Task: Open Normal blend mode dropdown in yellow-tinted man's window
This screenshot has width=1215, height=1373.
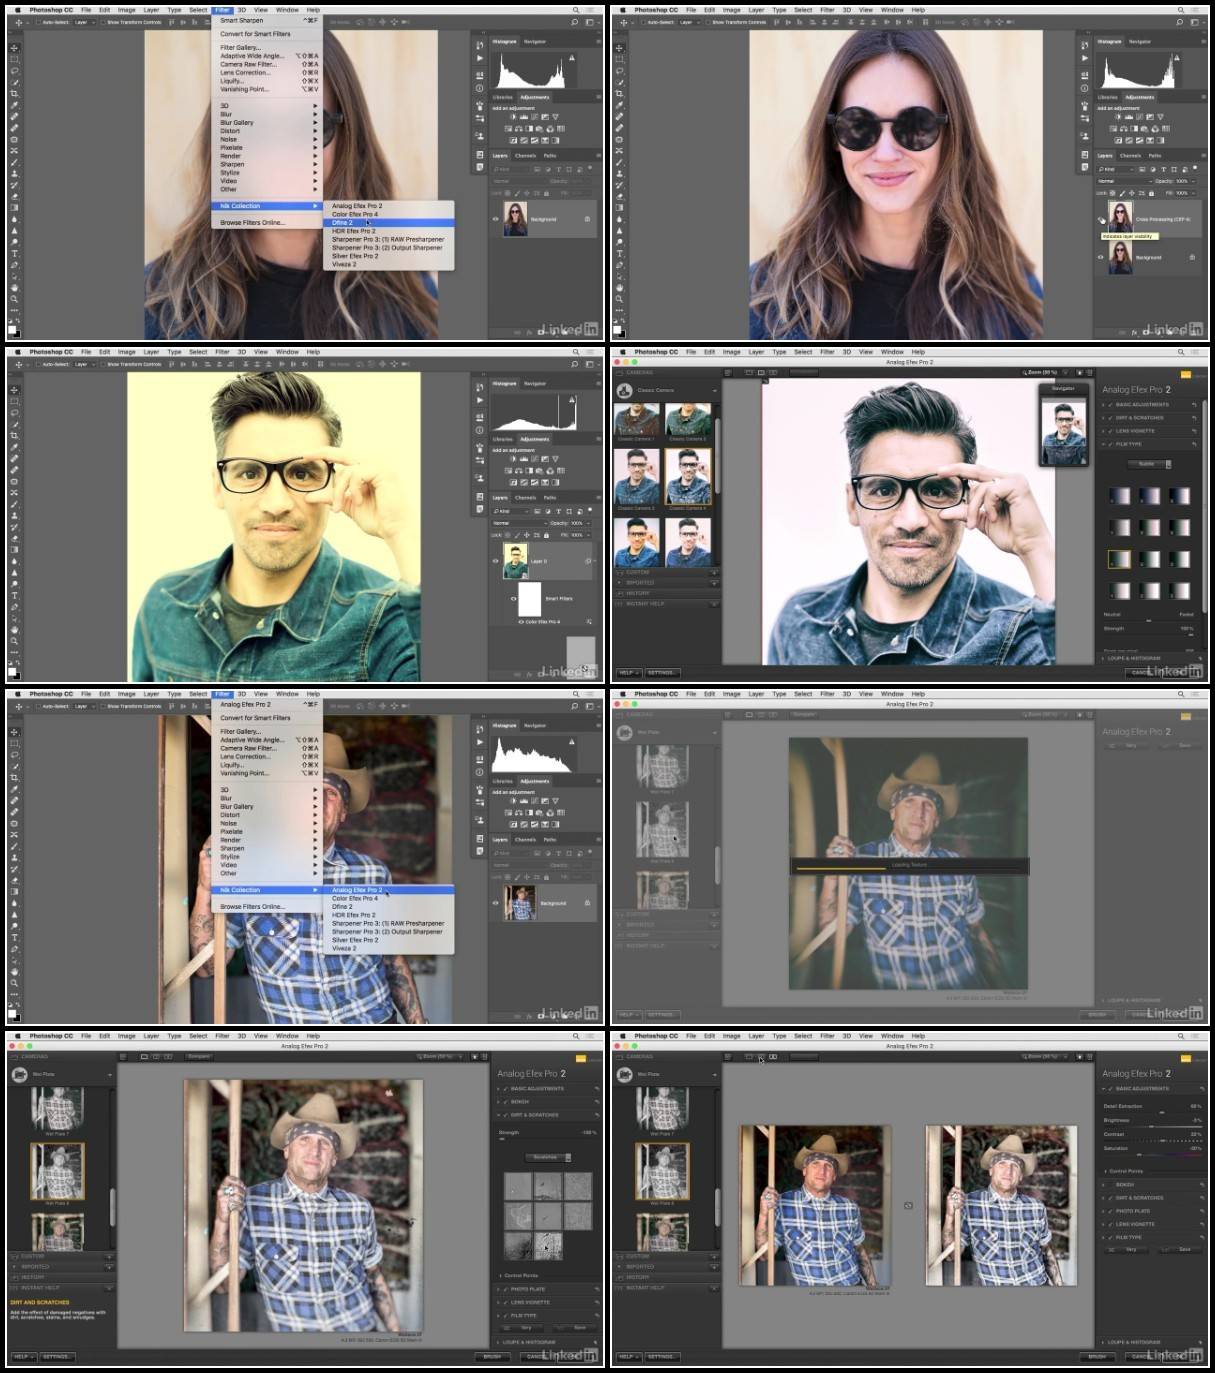Action: [519, 523]
